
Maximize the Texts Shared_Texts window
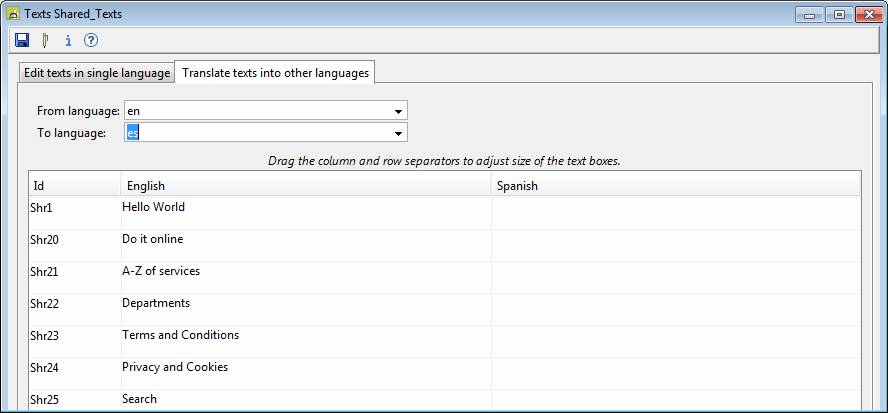839,14
